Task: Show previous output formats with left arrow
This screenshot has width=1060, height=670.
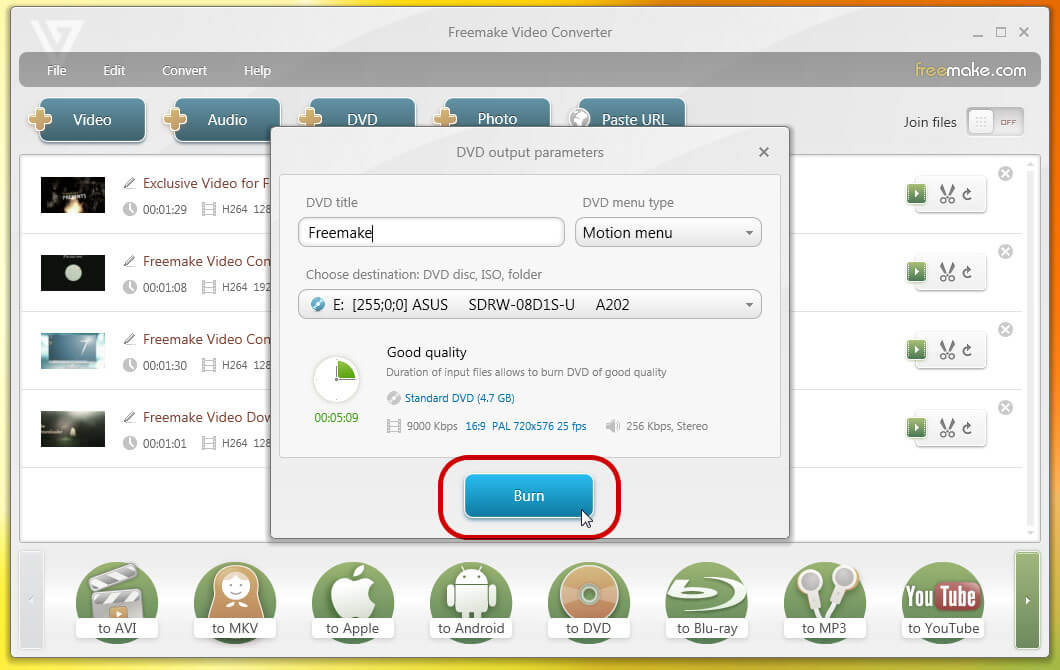Action: point(31,600)
